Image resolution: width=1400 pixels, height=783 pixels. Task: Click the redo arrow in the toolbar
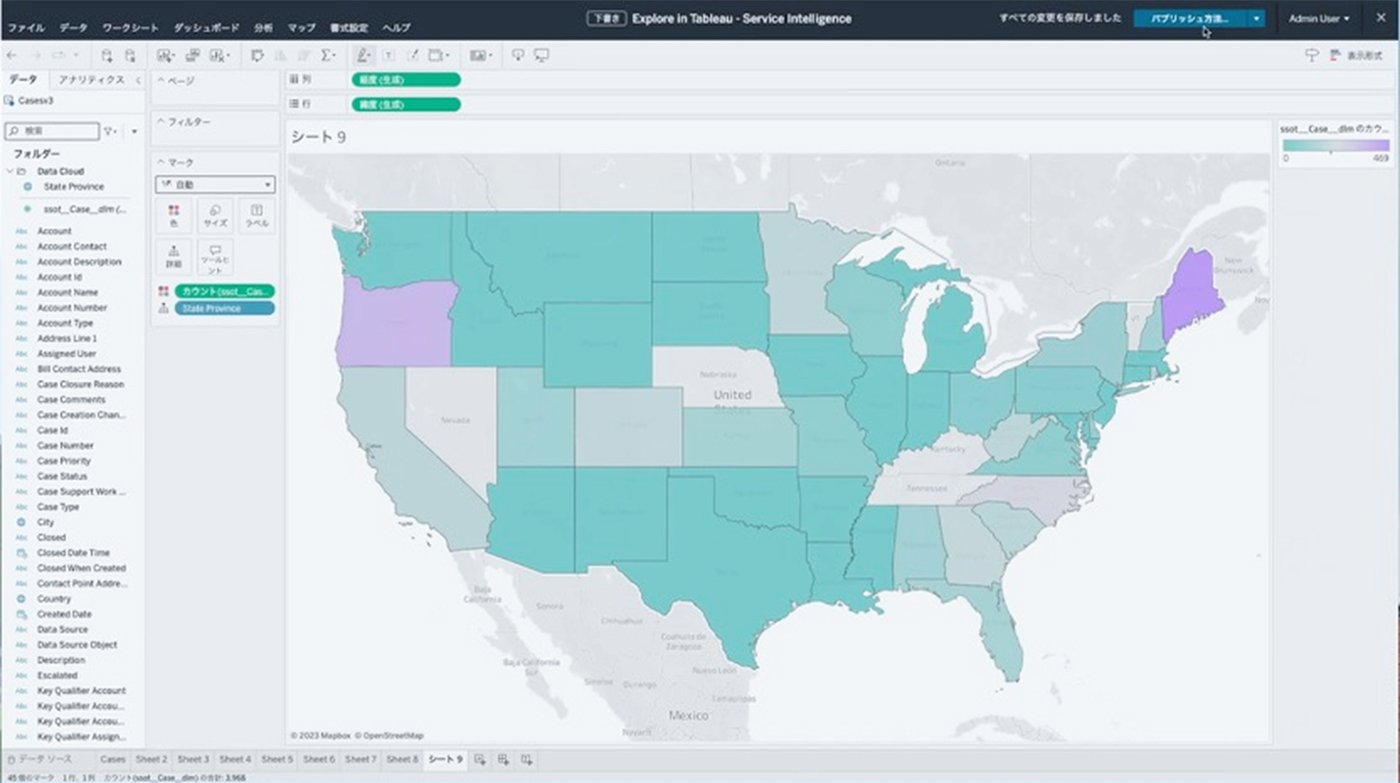tap(35, 56)
